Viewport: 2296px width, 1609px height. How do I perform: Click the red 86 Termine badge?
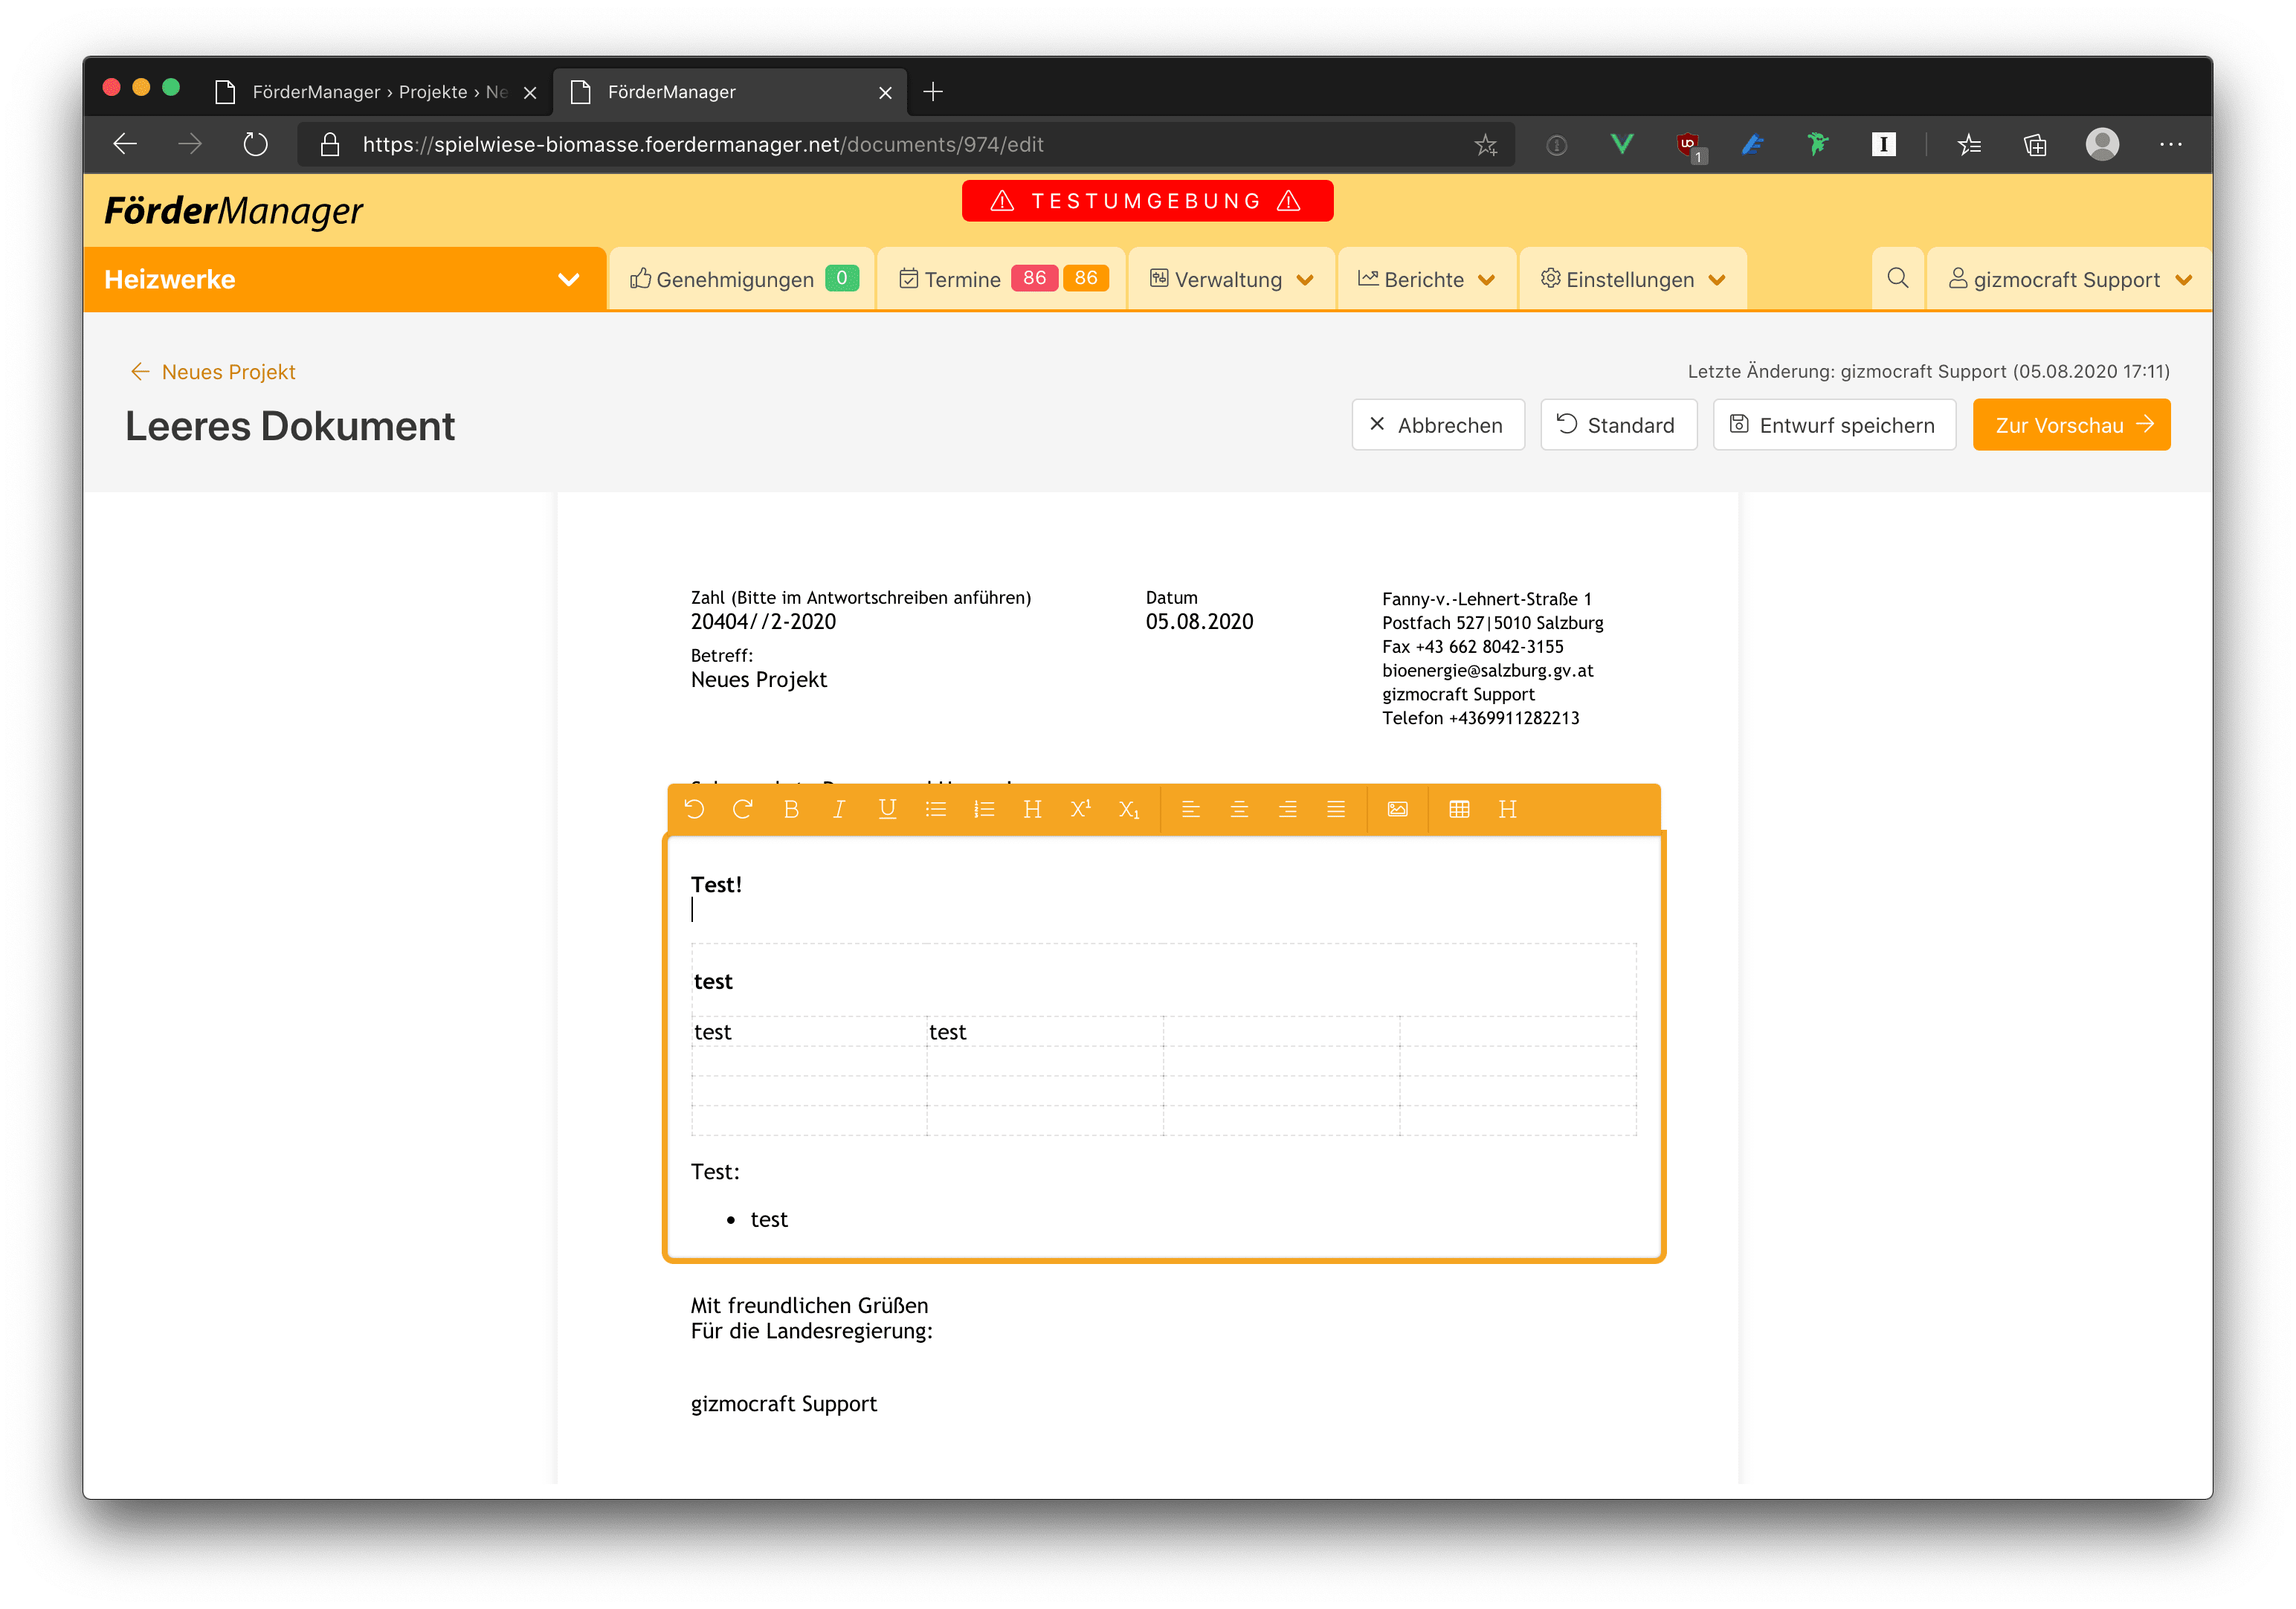click(x=1035, y=278)
